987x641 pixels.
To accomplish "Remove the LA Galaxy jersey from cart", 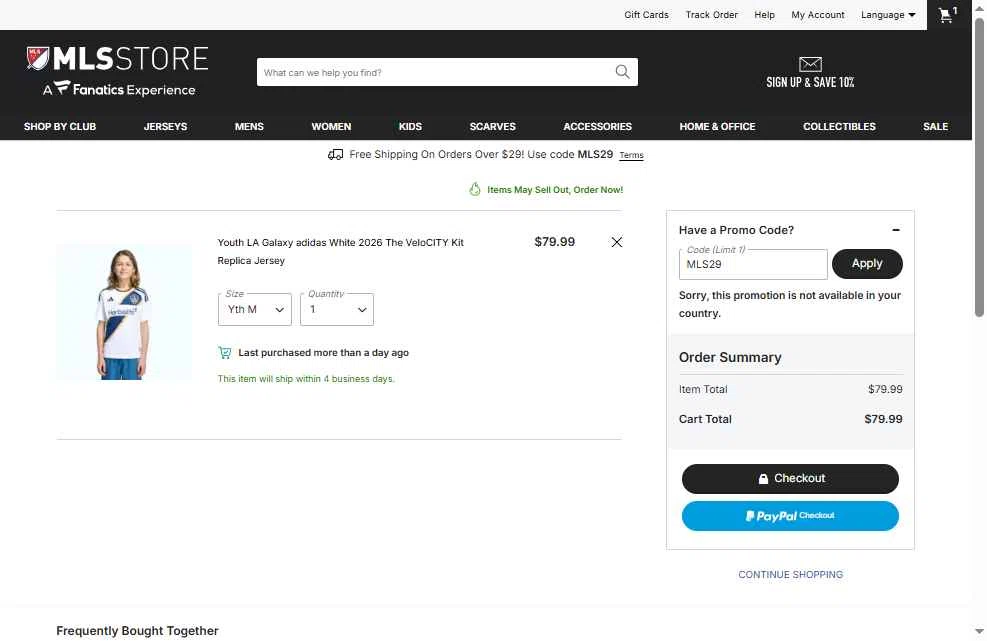I will tap(616, 242).
